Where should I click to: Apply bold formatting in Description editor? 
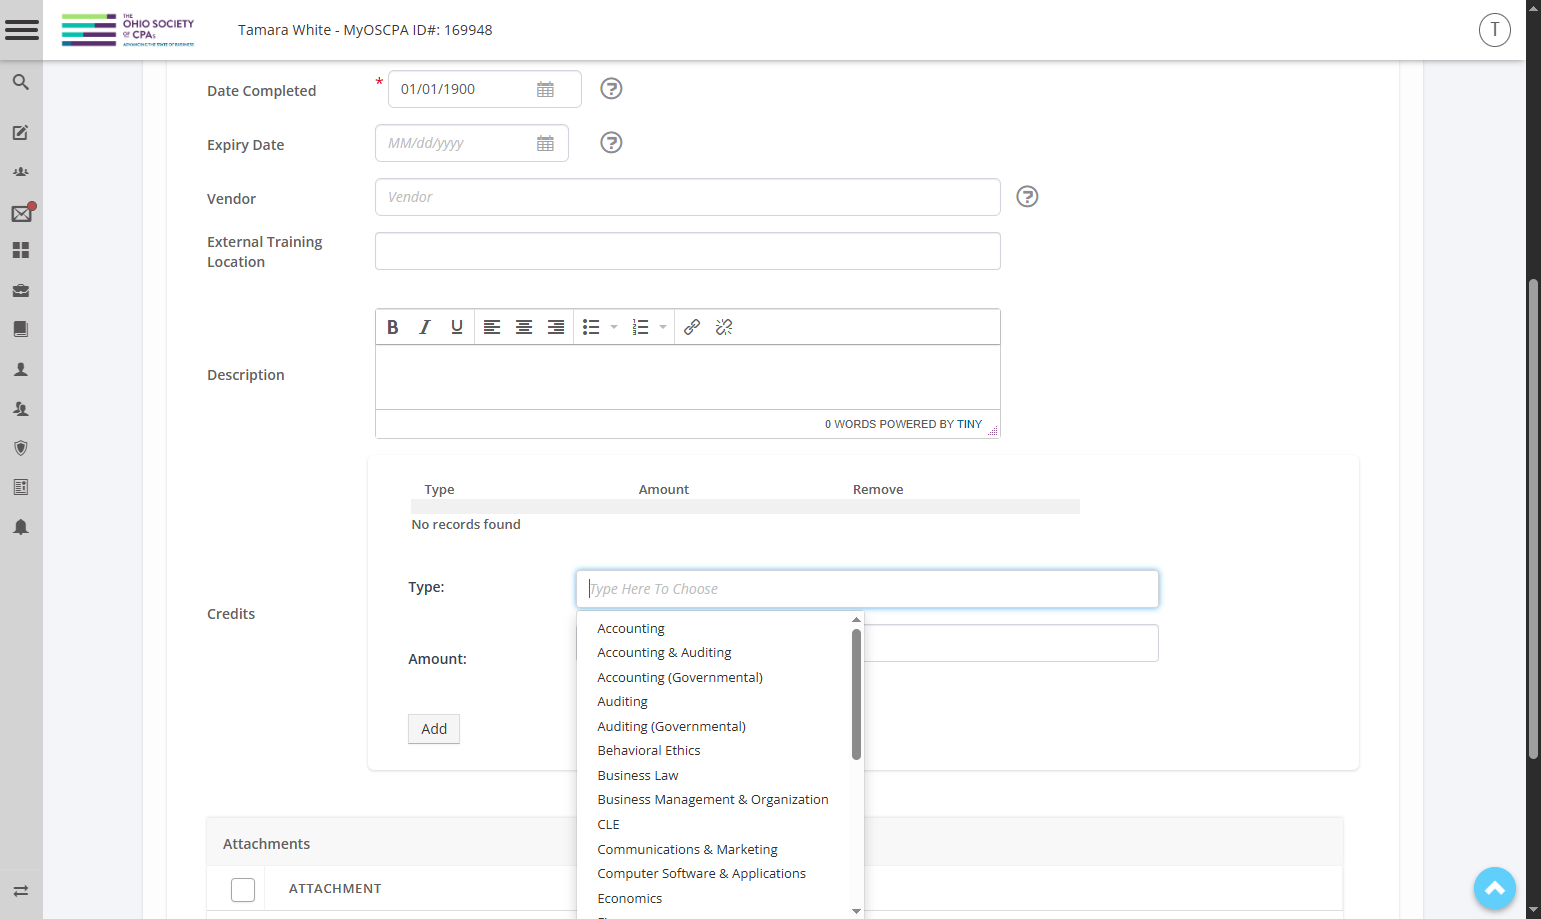click(x=393, y=327)
